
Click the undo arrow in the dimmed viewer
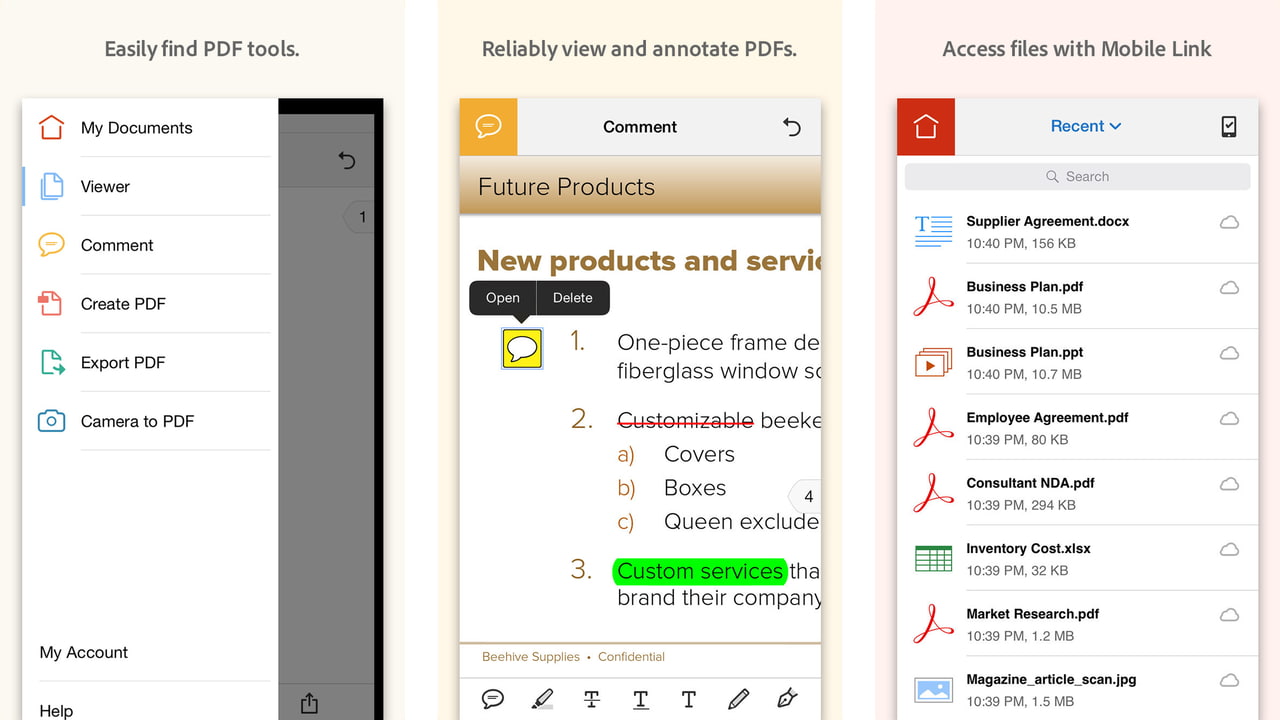[346, 160]
